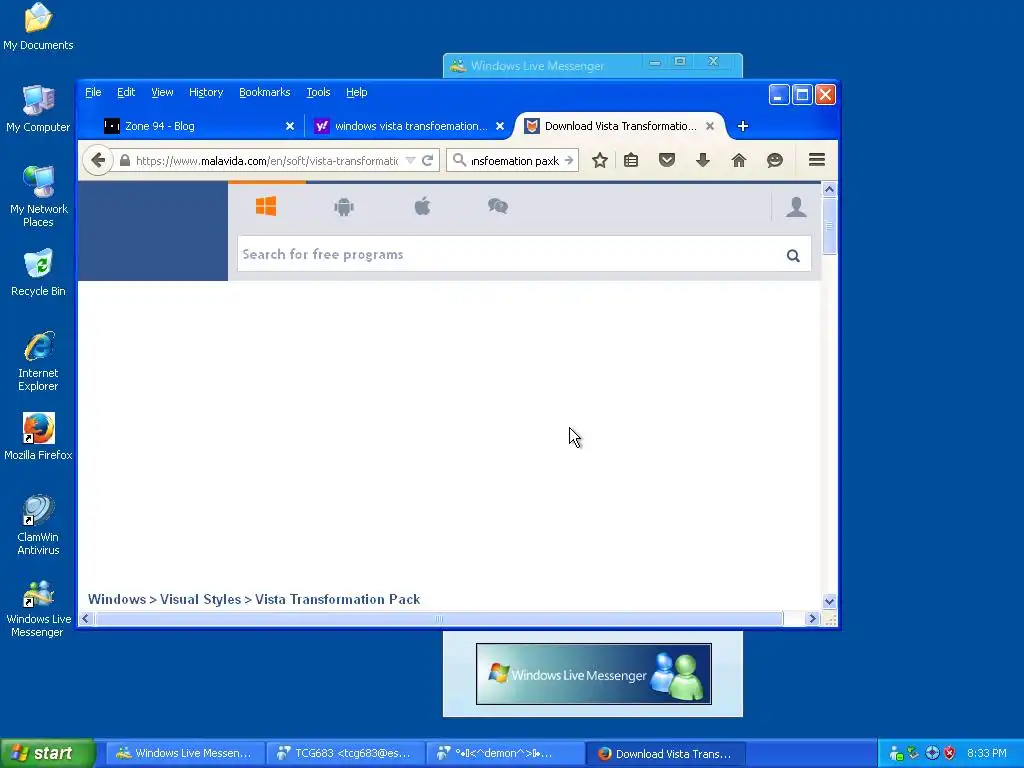
Task: Open the Help menu
Action: 357,92
